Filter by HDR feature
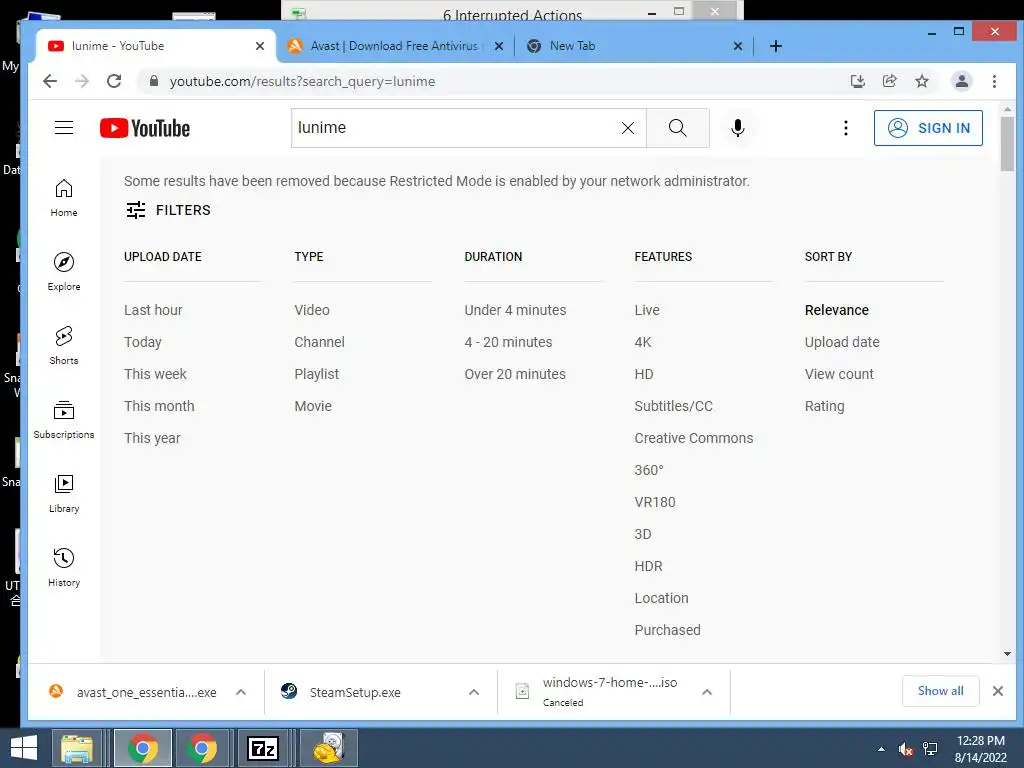 pos(648,566)
